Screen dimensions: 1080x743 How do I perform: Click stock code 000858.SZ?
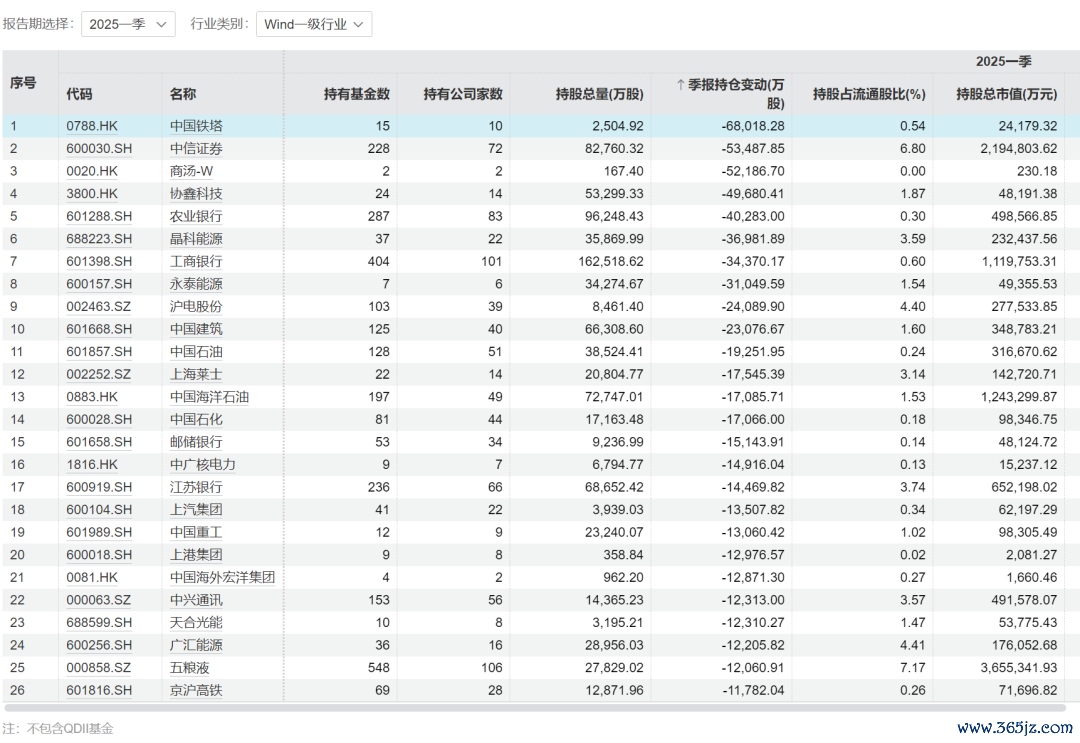point(98,668)
